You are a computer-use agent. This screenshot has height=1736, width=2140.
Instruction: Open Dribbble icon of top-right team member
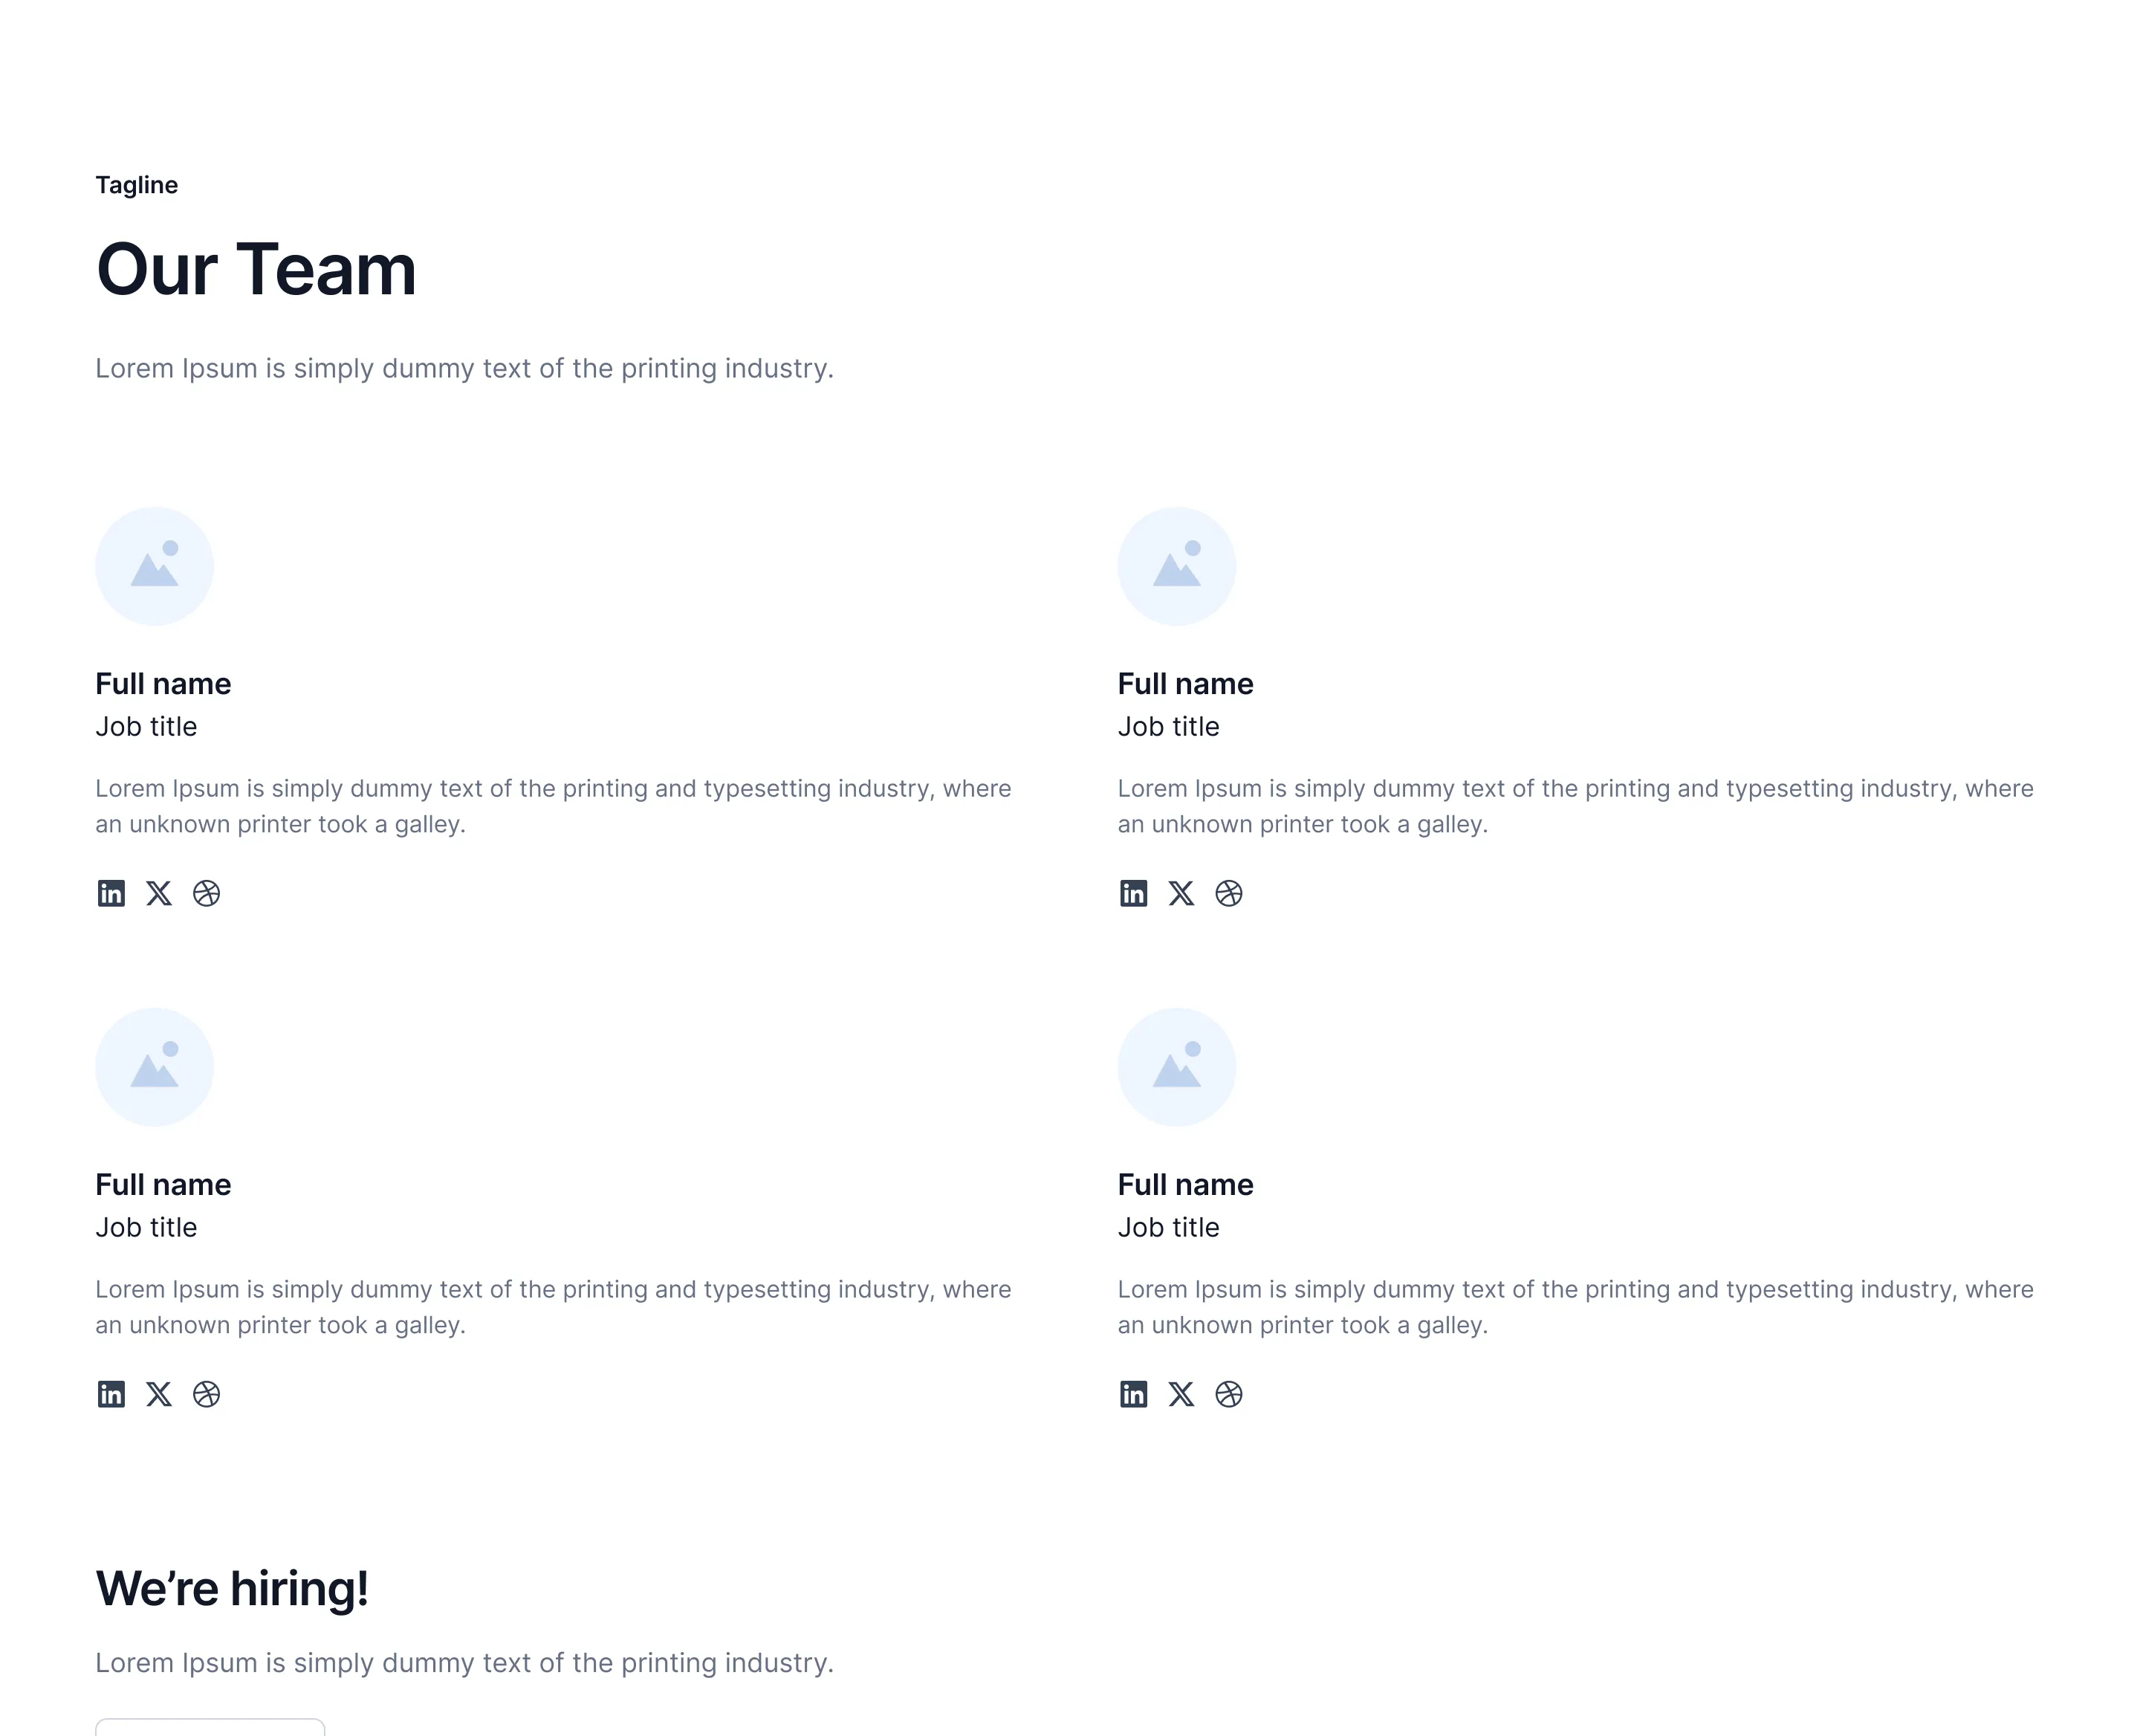click(x=1229, y=893)
